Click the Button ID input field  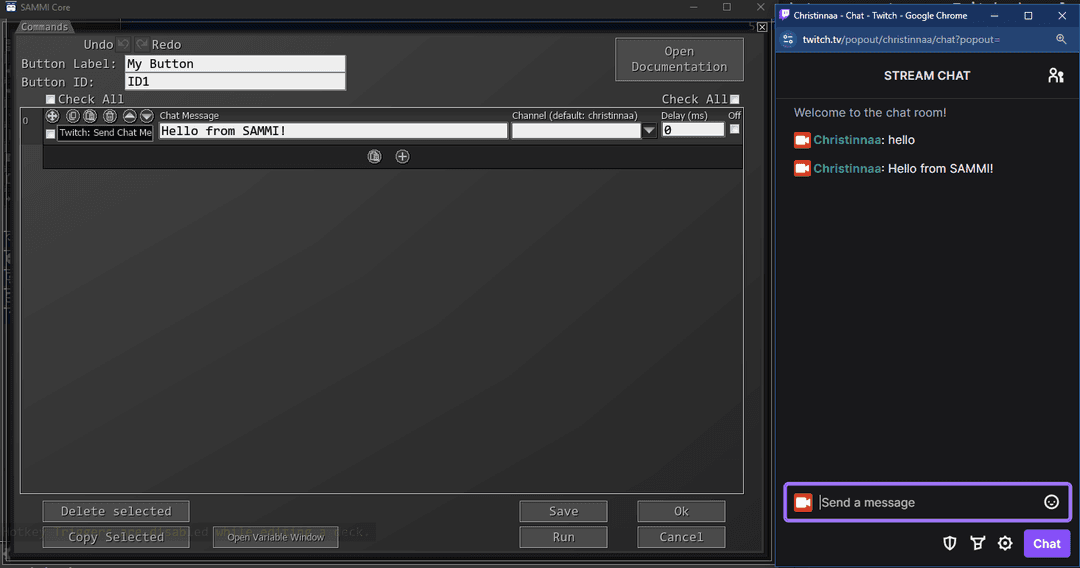(235, 81)
